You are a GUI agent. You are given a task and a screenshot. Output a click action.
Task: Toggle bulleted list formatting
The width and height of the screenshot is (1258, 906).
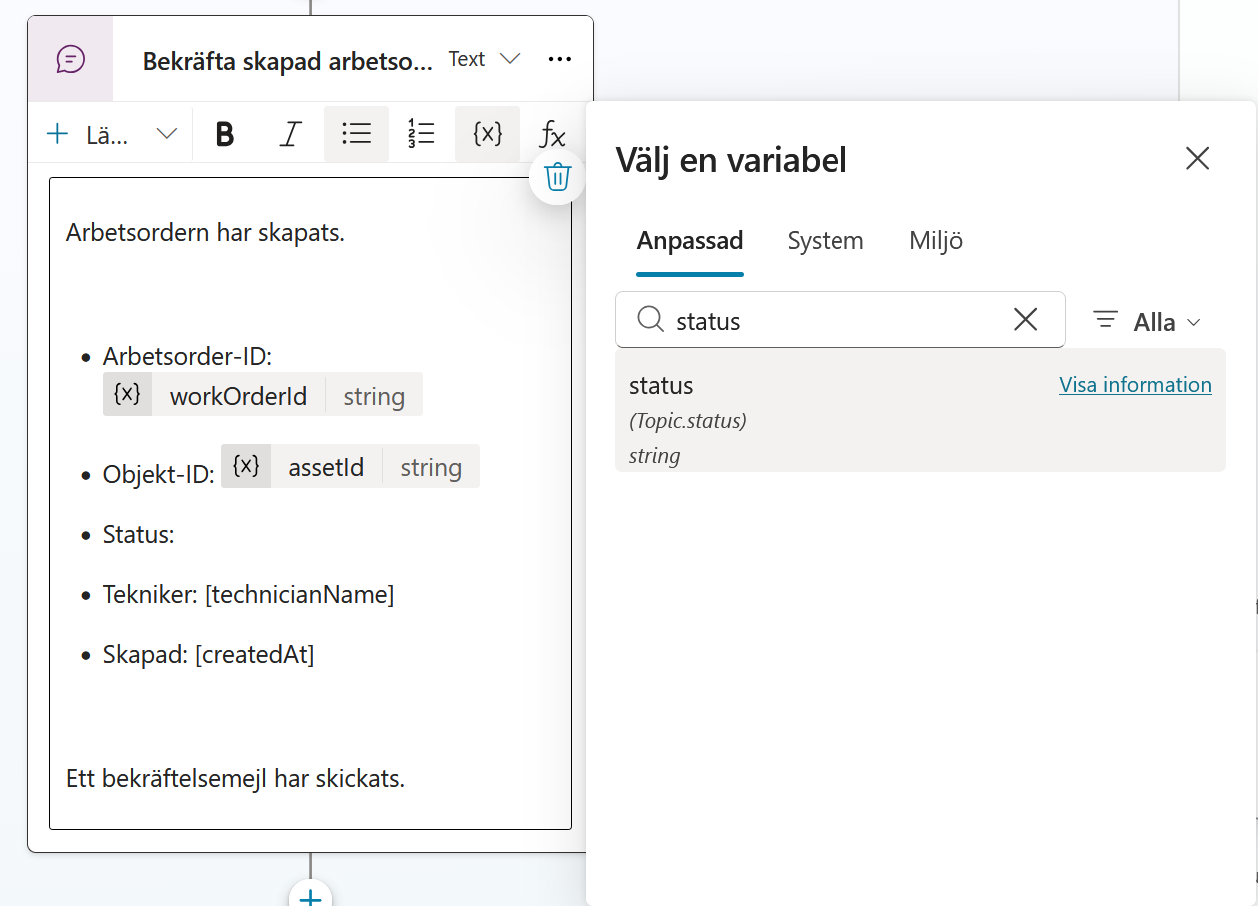[x=356, y=134]
